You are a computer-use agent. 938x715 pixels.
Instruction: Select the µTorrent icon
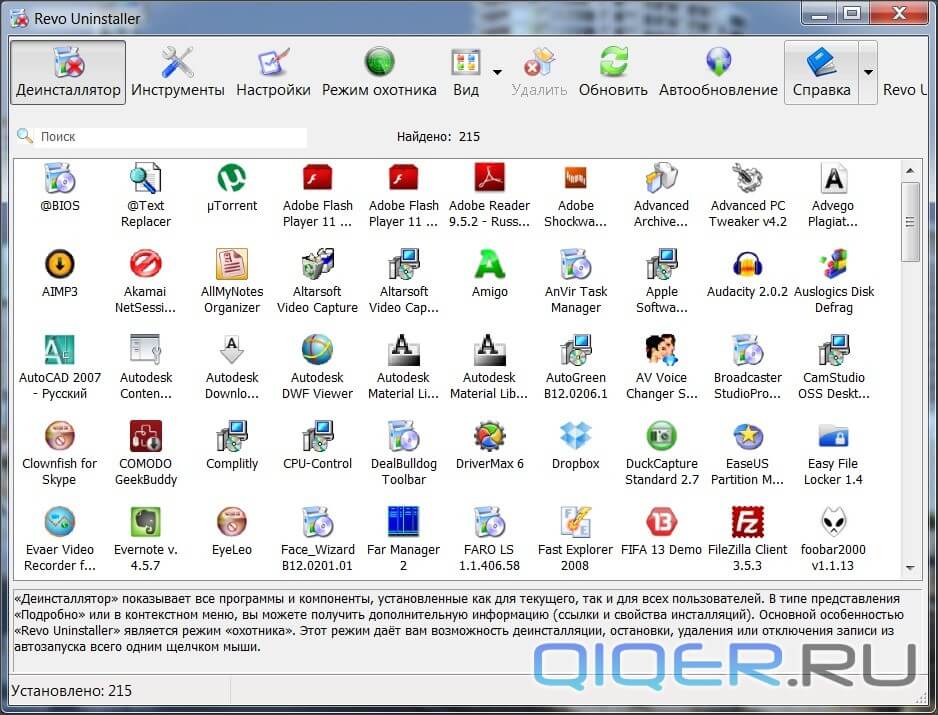[x=232, y=178]
